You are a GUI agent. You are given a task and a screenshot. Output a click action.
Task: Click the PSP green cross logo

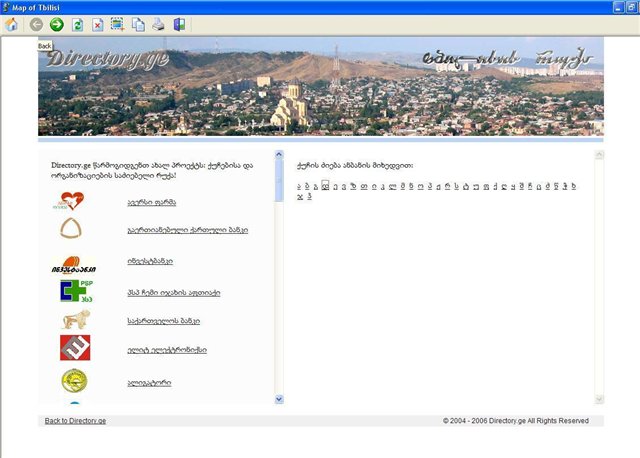(76, 291)
